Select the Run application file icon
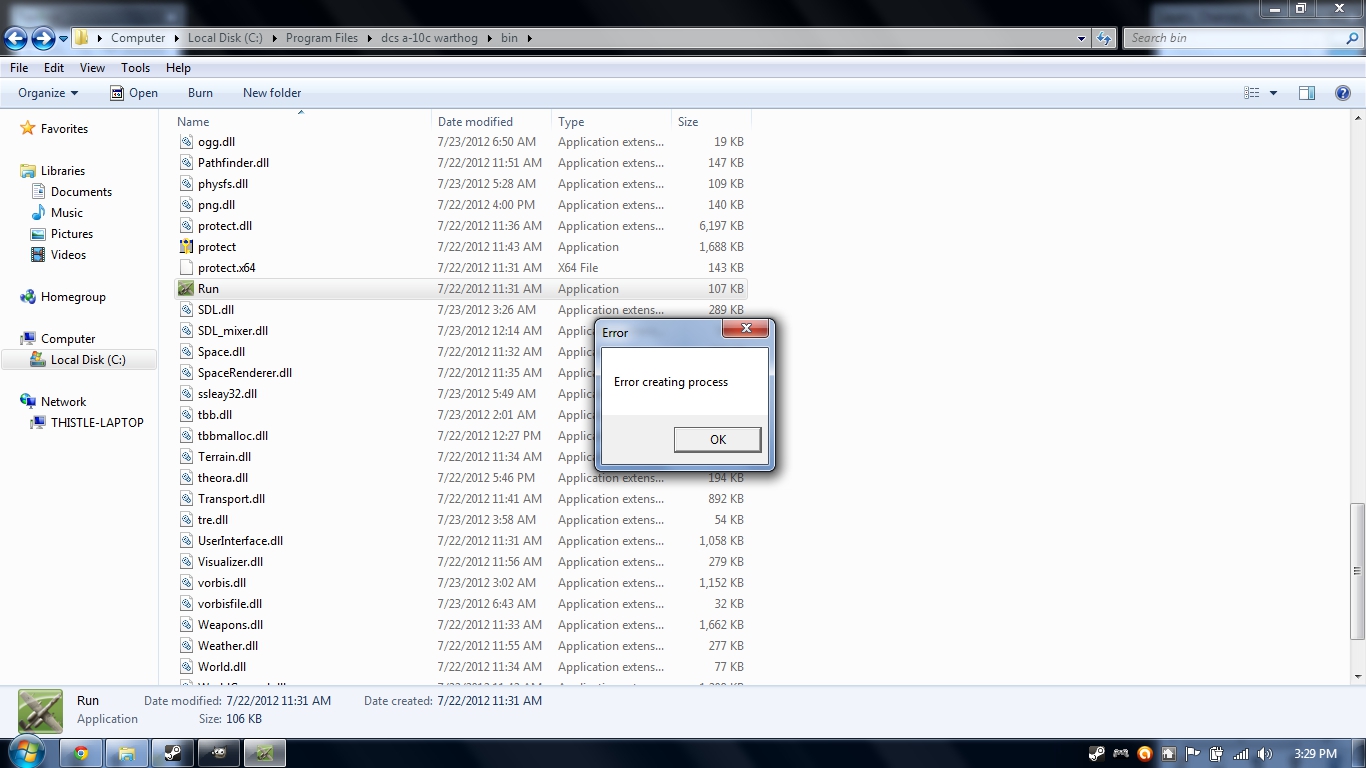The image size is (1366, 768). point(186,289)
